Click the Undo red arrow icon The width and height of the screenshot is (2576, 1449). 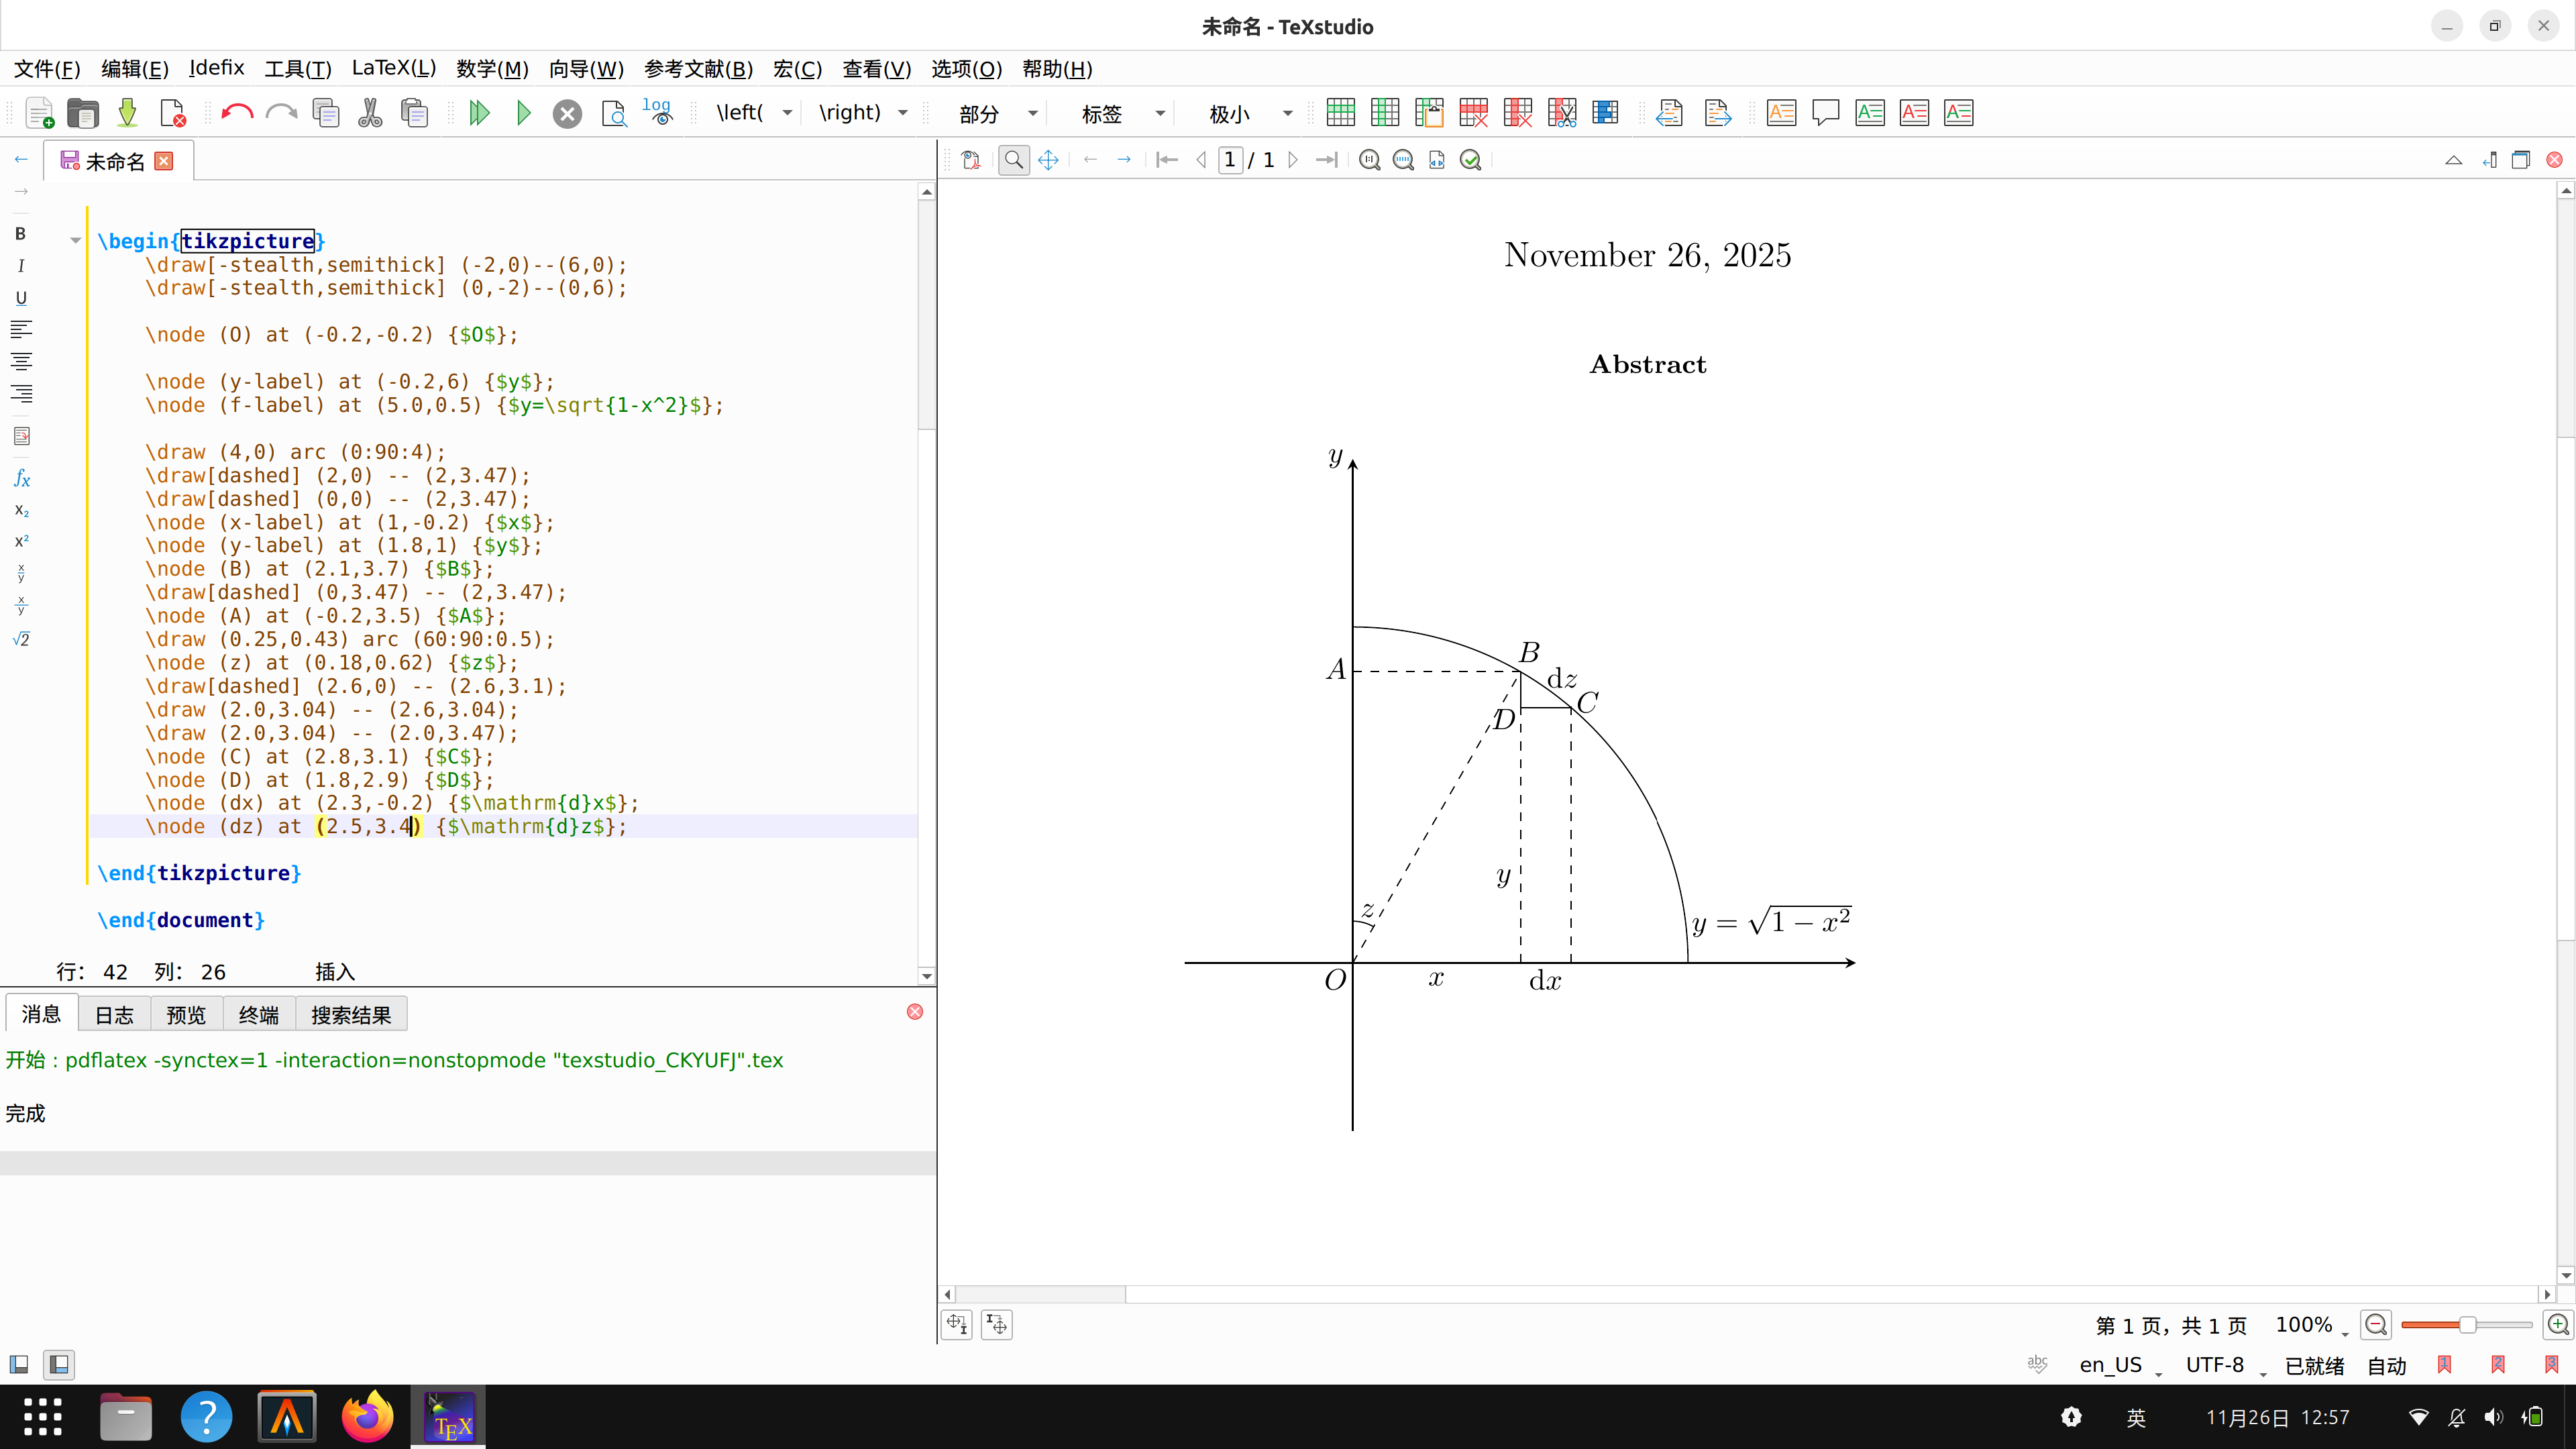pyautogui.click(x=237, y=113)
